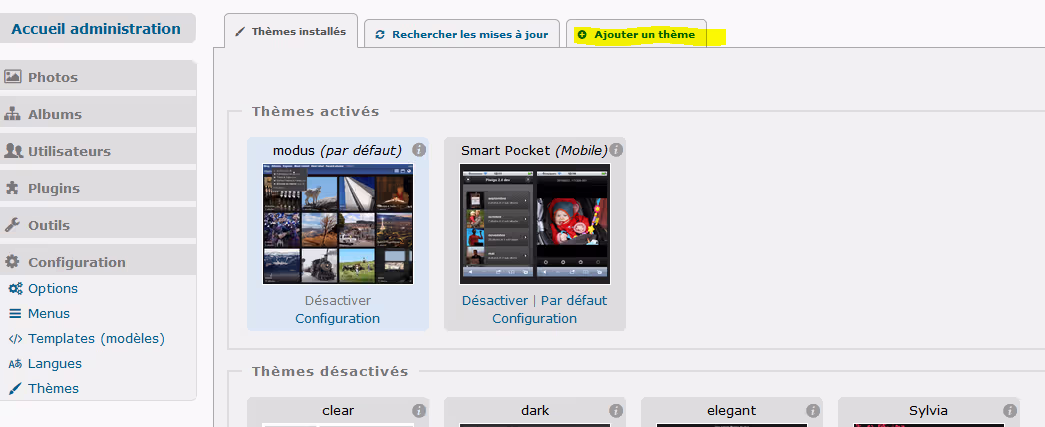The width and height of the screenshot is (1045, 427).
Task: Open the Ajouter un thème tab
Action: point(636,34)
